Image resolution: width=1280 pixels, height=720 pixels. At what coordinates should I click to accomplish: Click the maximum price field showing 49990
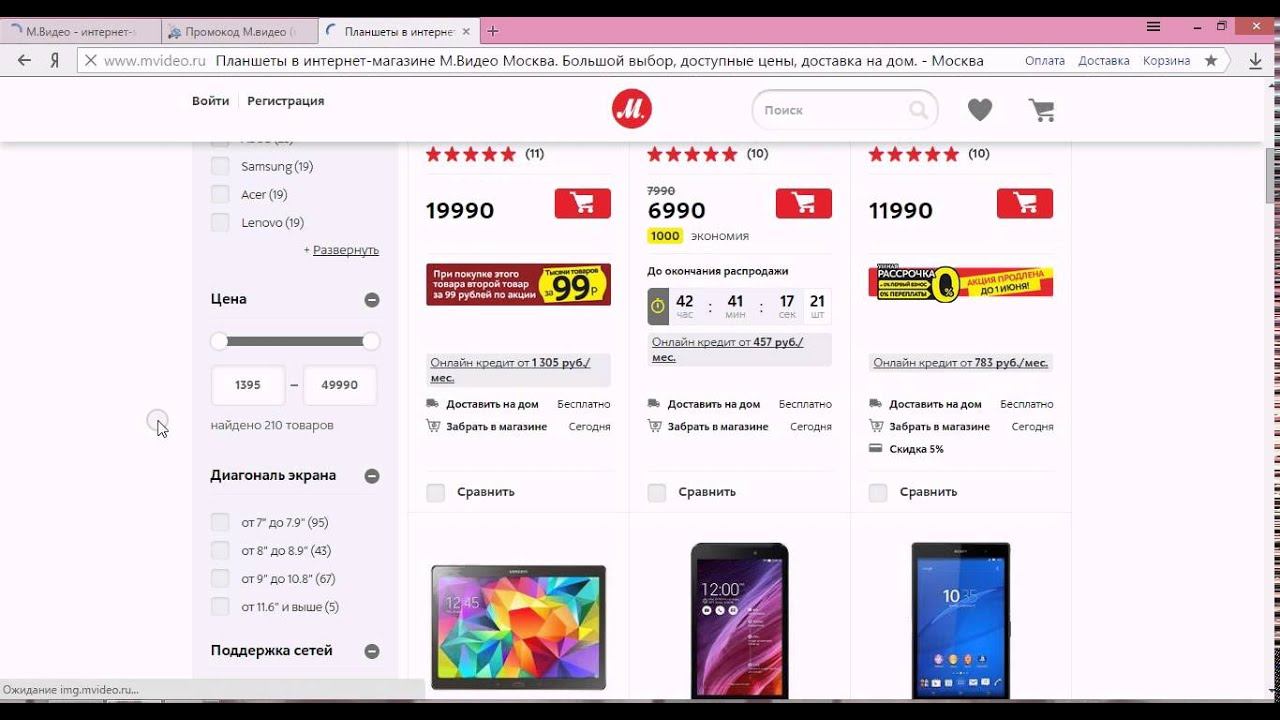click(x=340, y=385)
